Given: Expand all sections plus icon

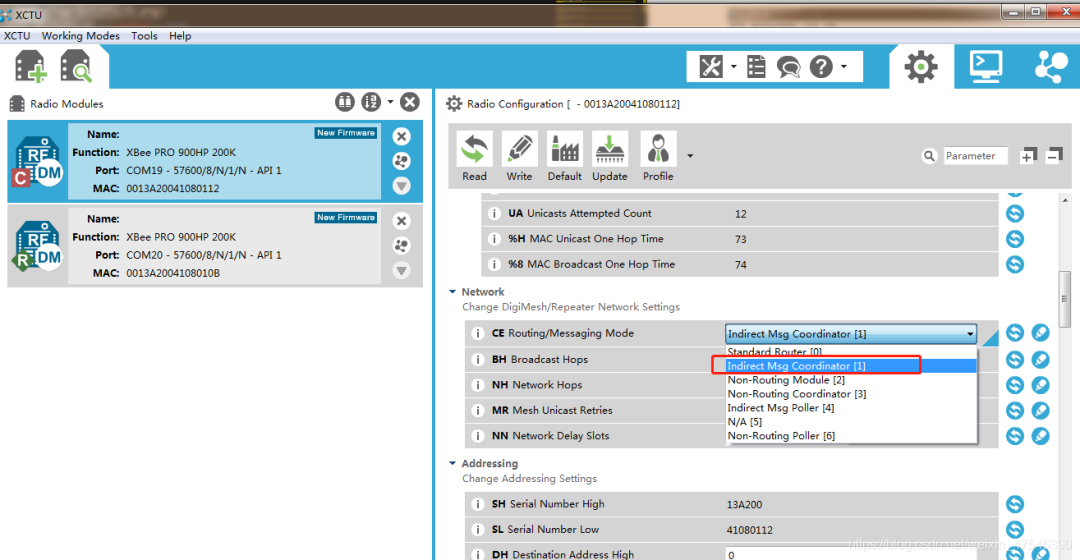Looking at the screenshot, I should (x=1028, y=156).
